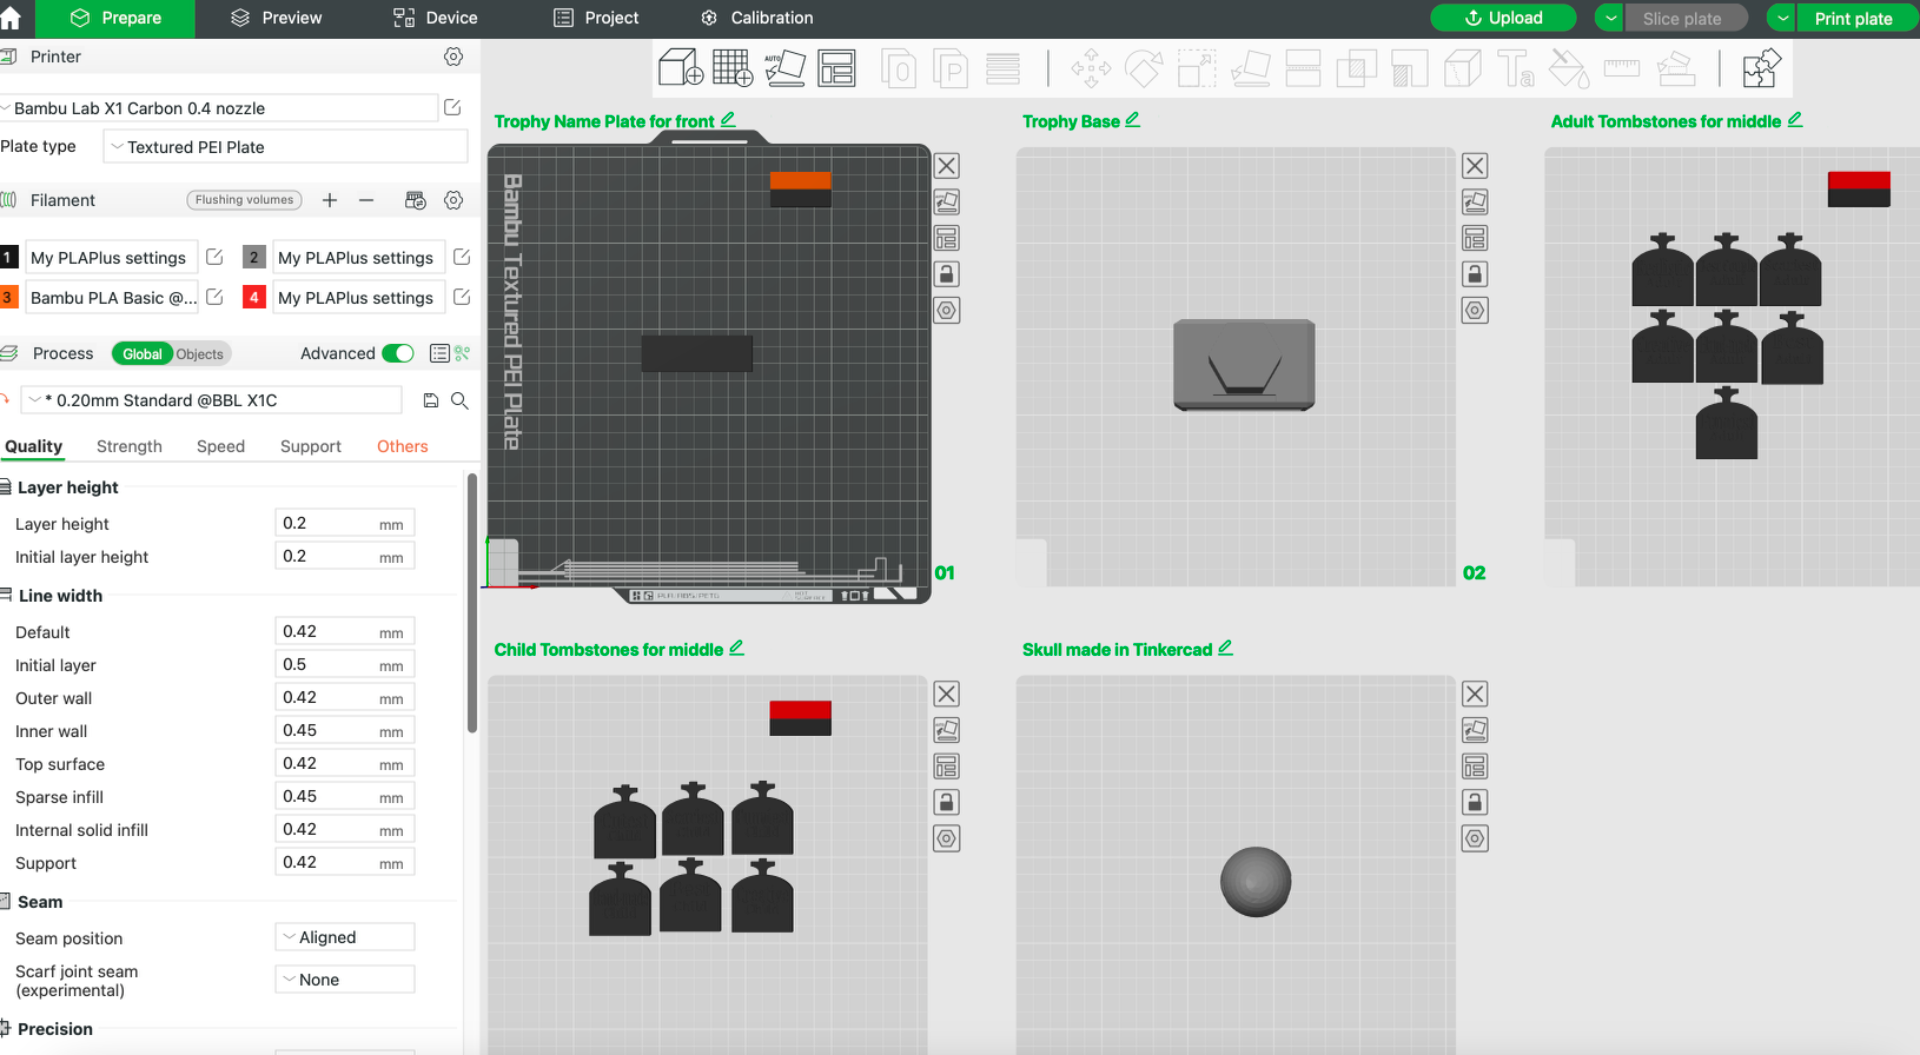Screen dimensions: 1920x1055
Task: Remove the Skull made in Tinkercad plate
Action: tap(1475, 694)
